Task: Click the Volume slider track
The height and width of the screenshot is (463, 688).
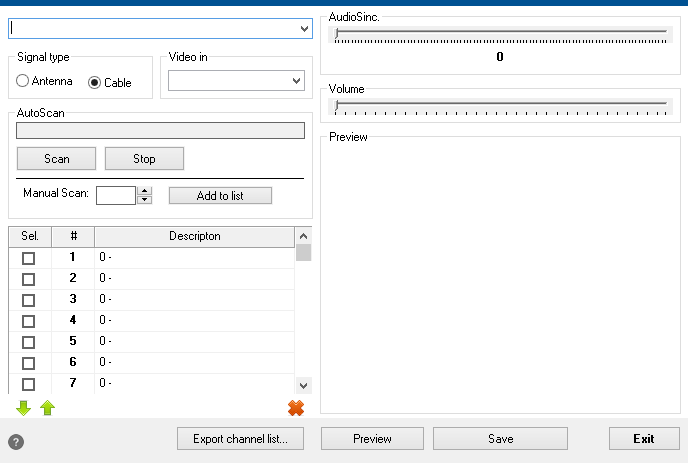Action: 500,103
